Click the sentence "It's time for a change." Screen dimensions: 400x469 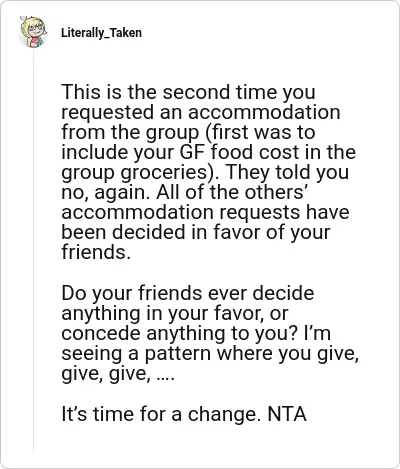click(x=161, y=414)
